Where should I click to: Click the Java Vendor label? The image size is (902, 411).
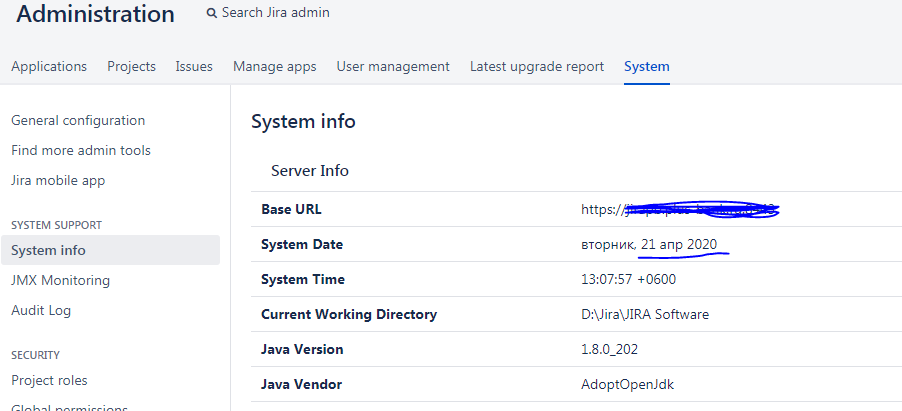(x=301, y=385)
